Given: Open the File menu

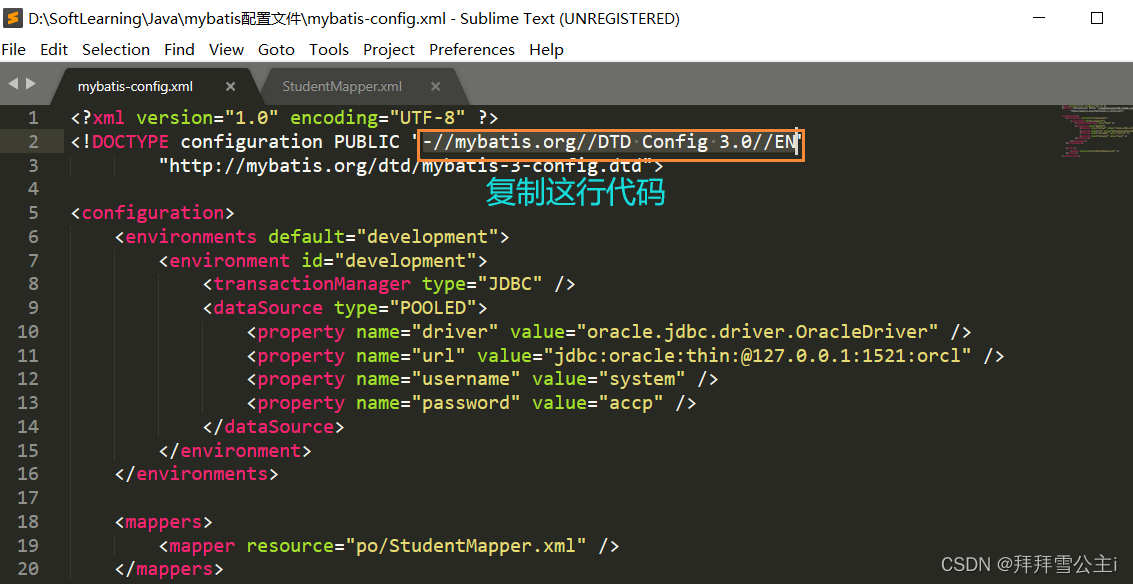Looking at the screenshot, I should tap(14, 49).
